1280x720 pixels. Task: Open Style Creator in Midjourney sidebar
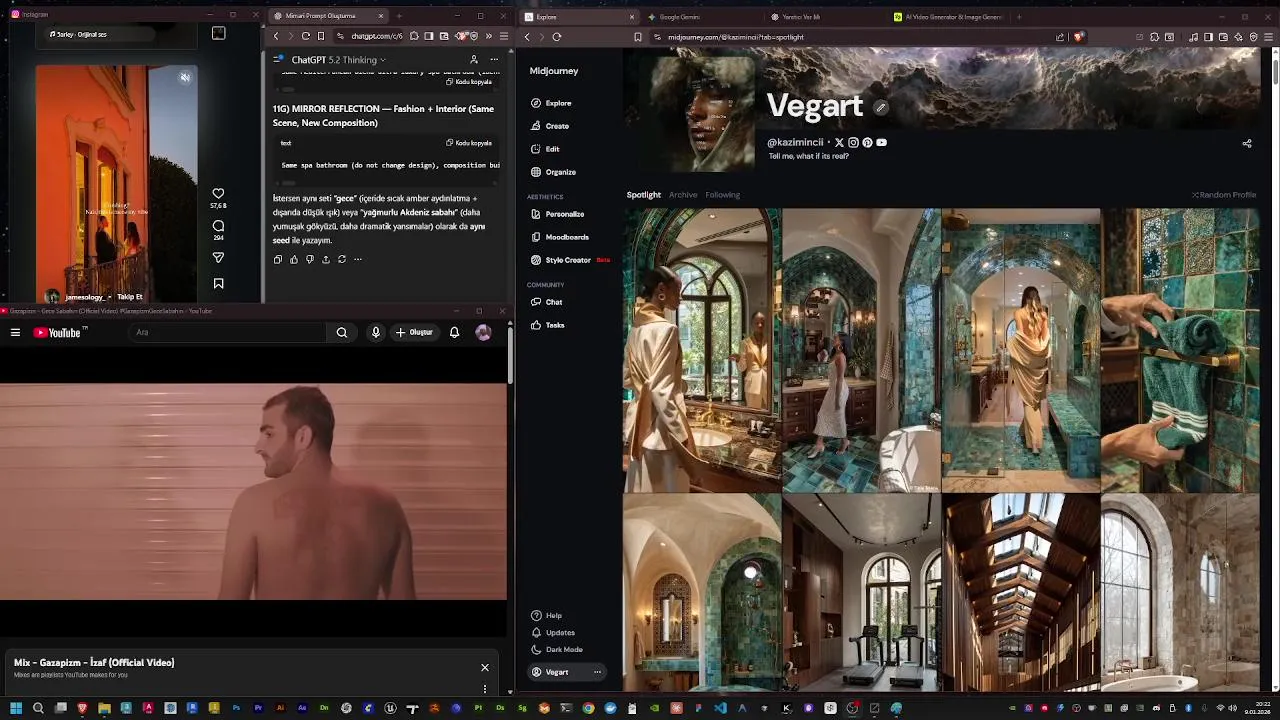click(x=569, y=260)
